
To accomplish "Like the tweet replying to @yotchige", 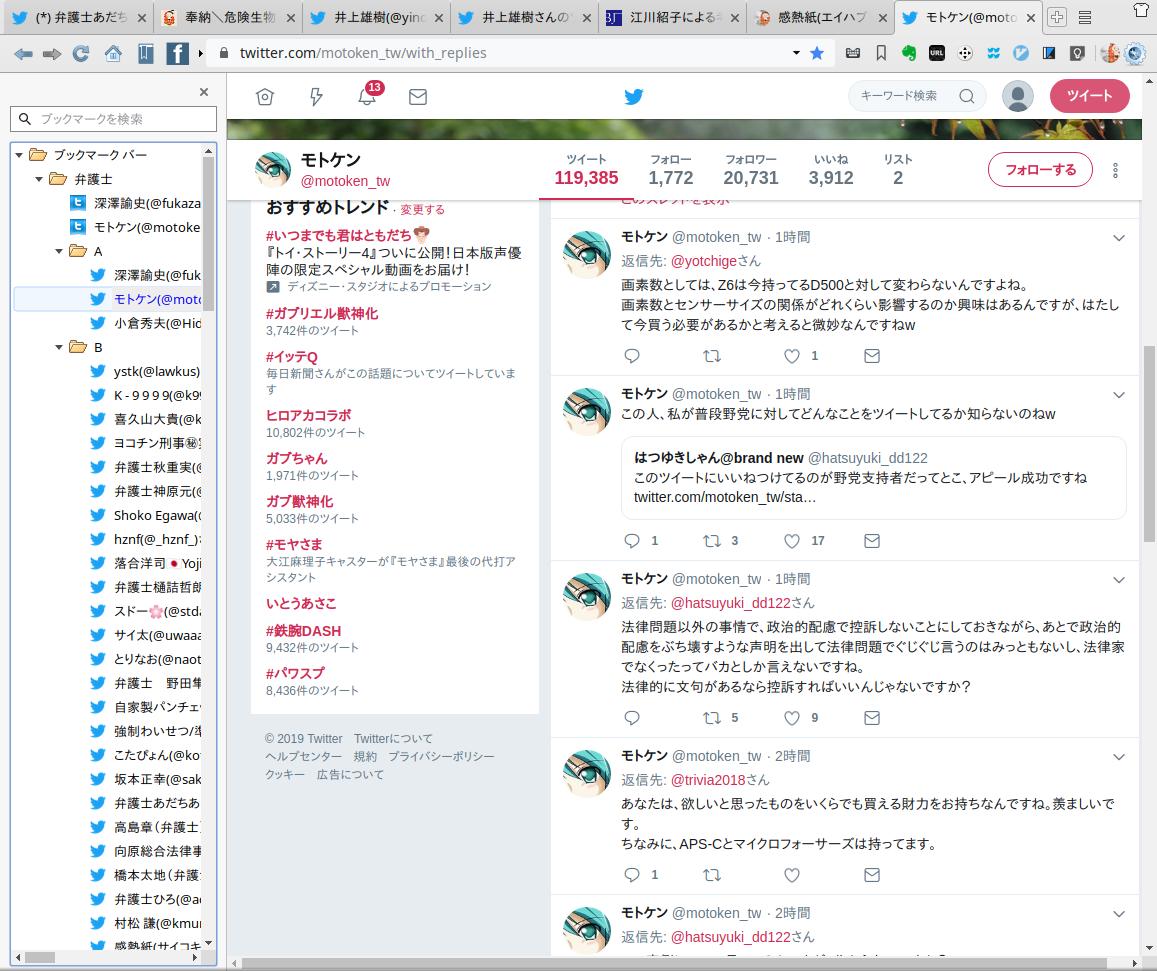I will tap(792, 356).
